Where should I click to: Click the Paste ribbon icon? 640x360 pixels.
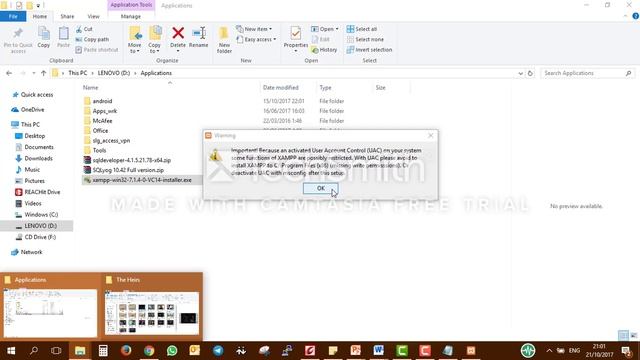(x=63, y=38)
